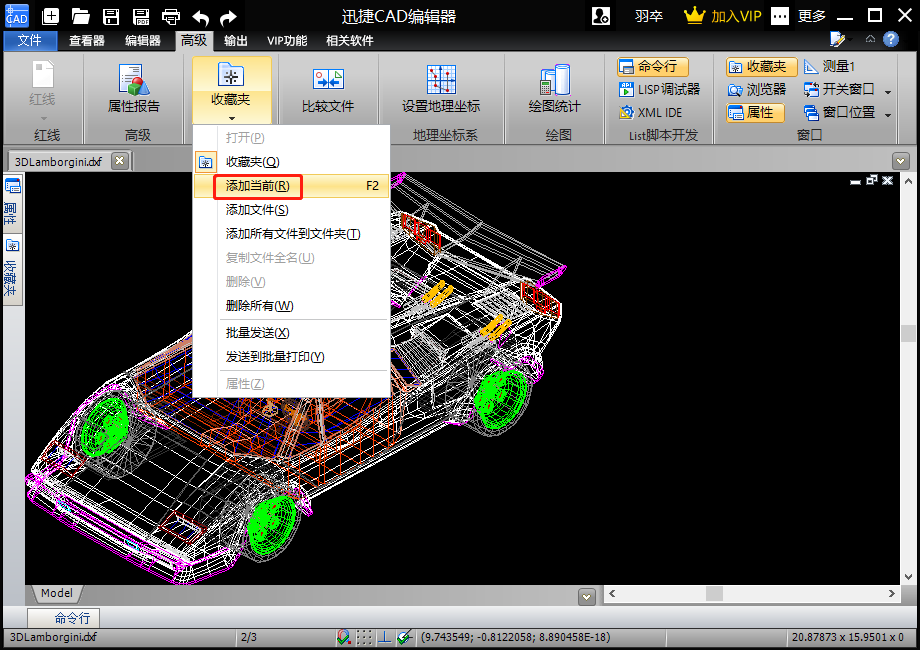This screenshot has width=920, height=650.
Task: Open the 属性 side panel tab
Action: [x=12, y=202]
